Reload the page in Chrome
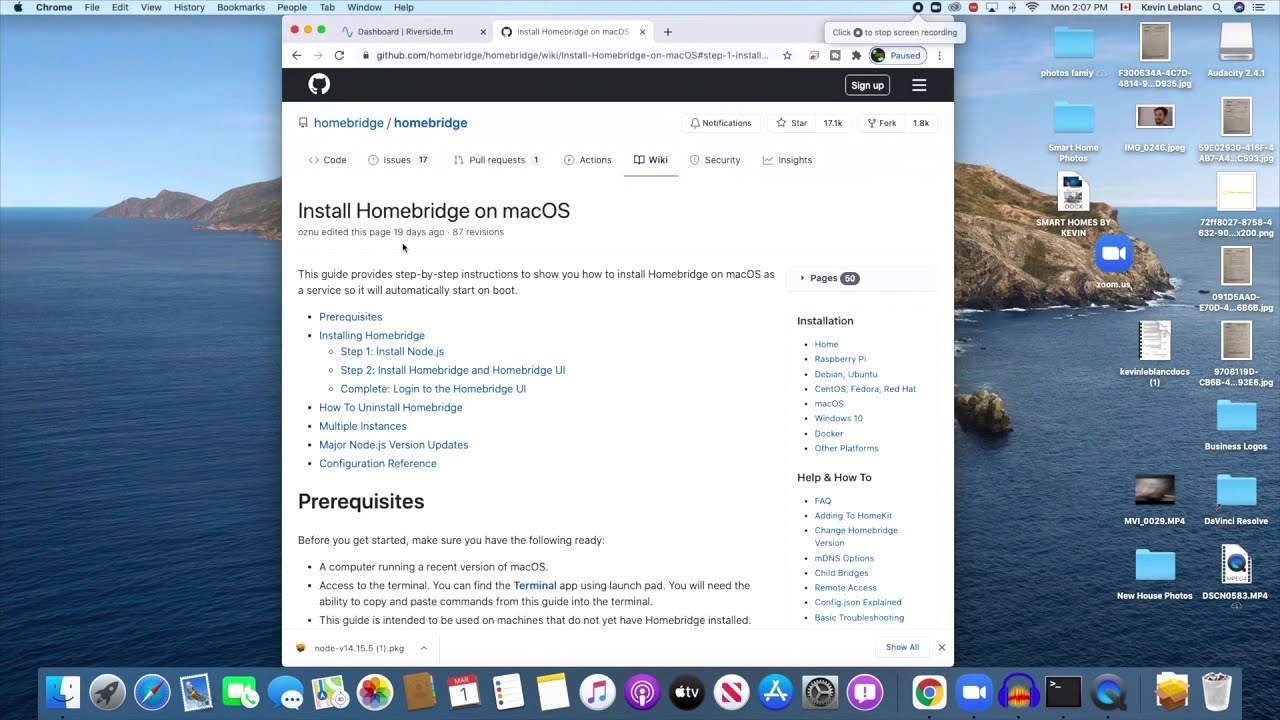Viewport: 1280px width, 720px height. [339, 55]
